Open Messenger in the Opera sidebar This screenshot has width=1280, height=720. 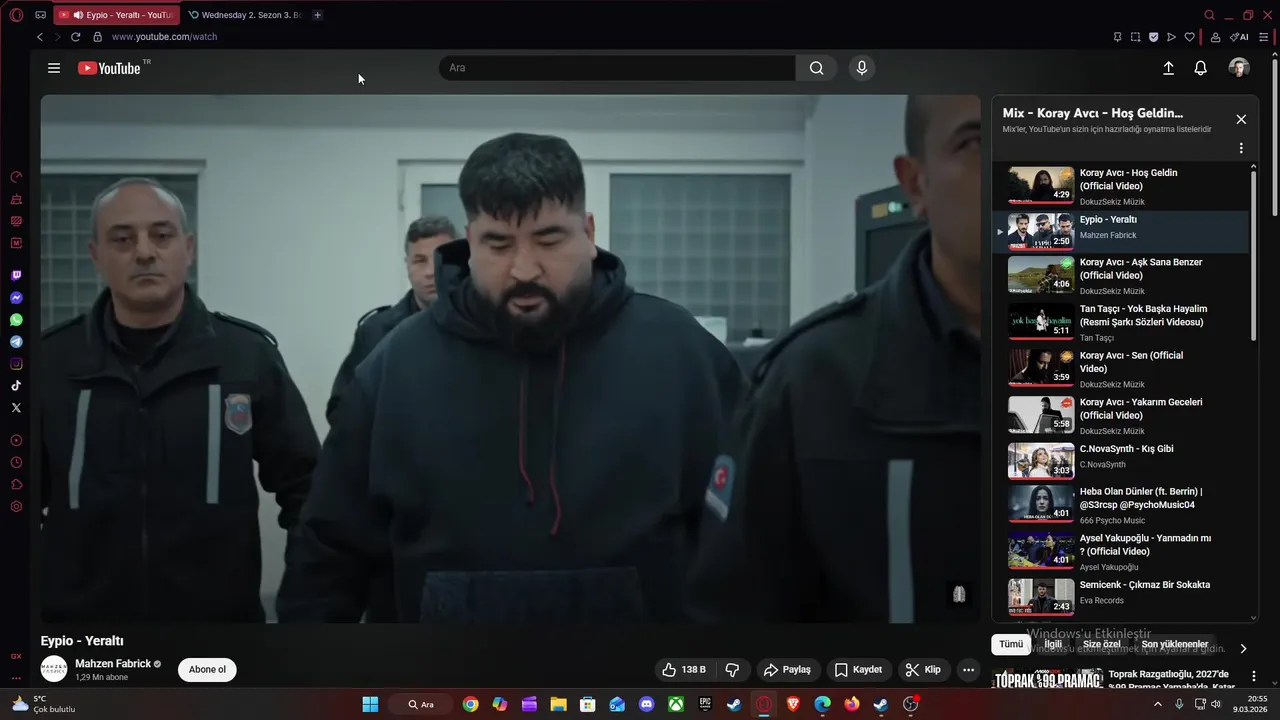16,298
